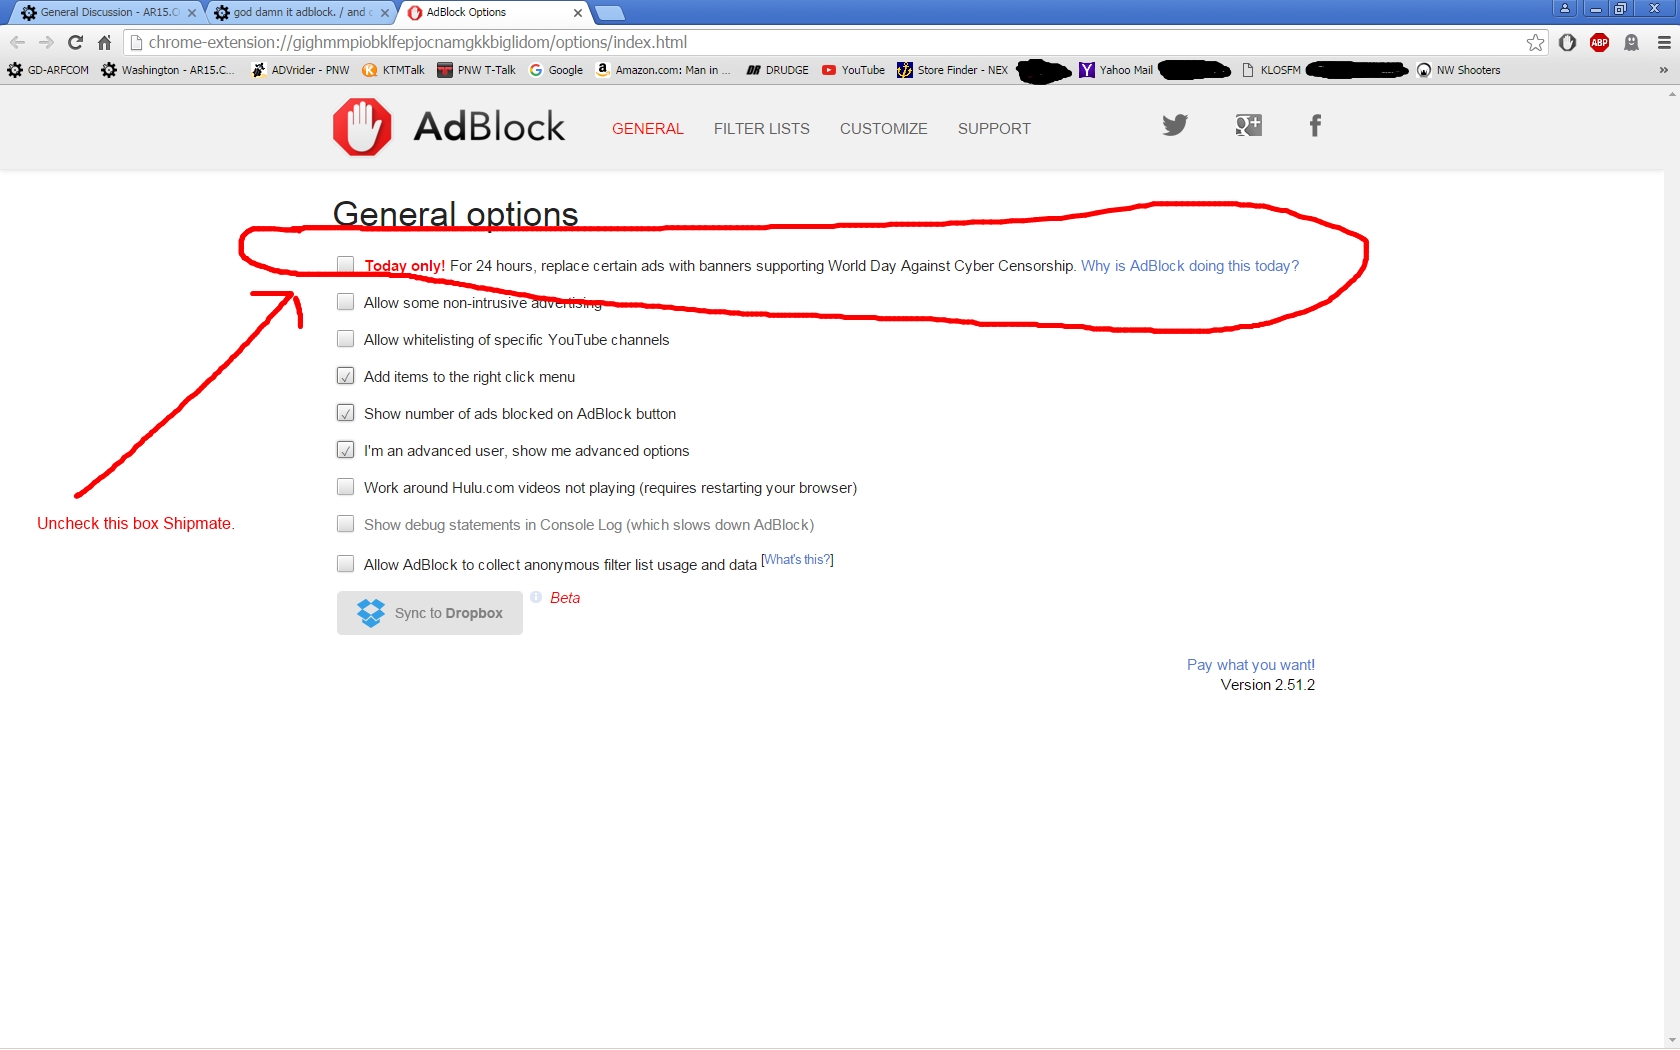
Task: Switch to 'god damn it adblock' browser tab
Action: [301, 13]
